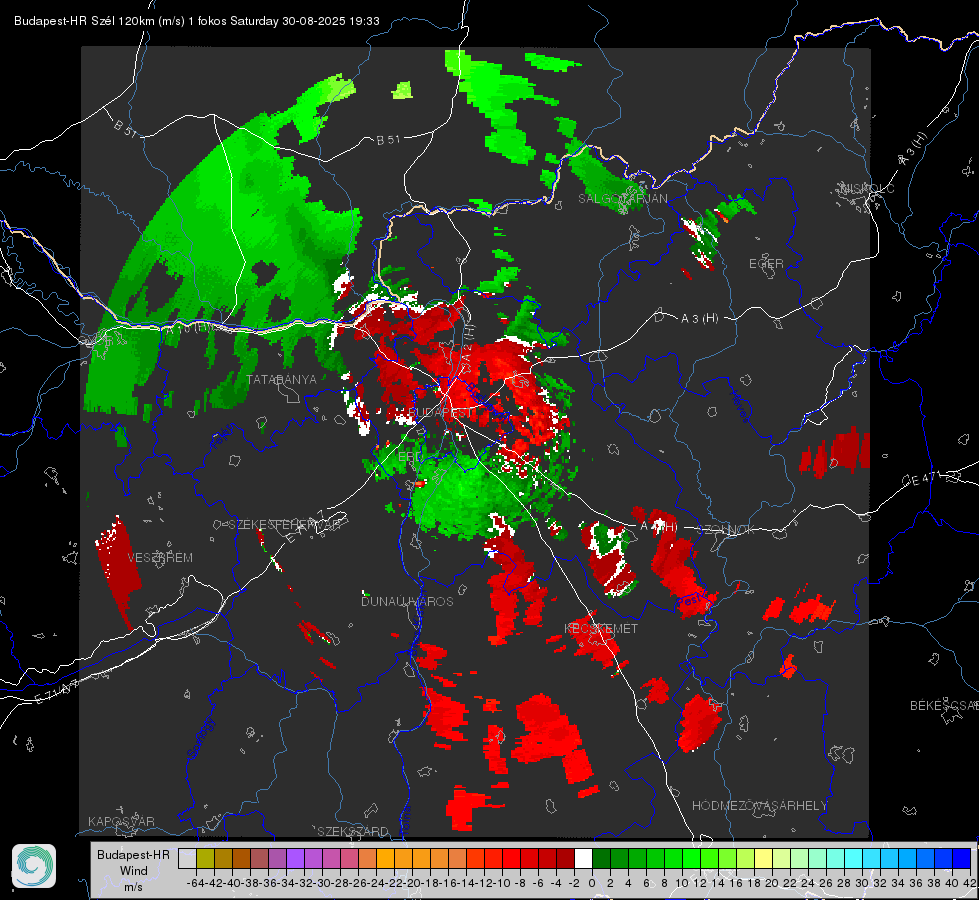Click the EGER city label
Image resolution: width=979 pixels, height=900 pixels.
(x=766, y=264)
